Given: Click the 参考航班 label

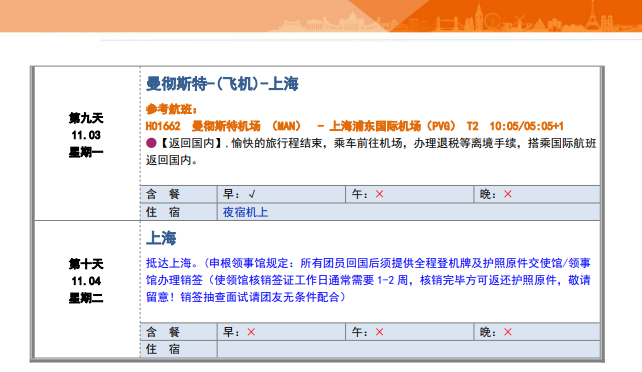Looking at the screenshot, I should (172, 109).
